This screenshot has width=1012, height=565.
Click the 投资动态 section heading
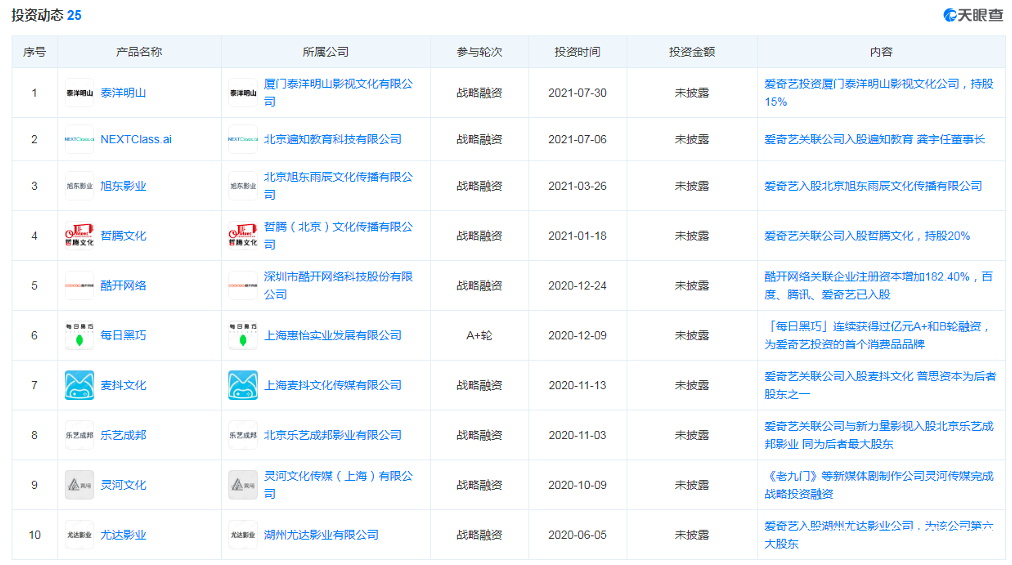[39, 15]
